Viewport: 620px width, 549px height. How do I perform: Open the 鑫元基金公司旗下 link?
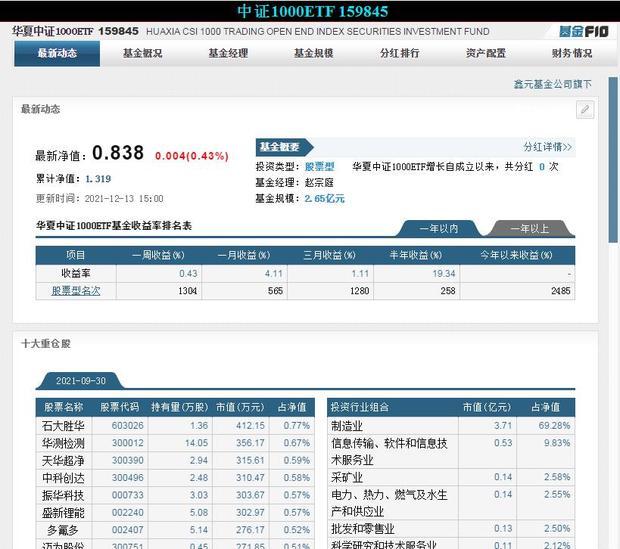coord(553,84)
